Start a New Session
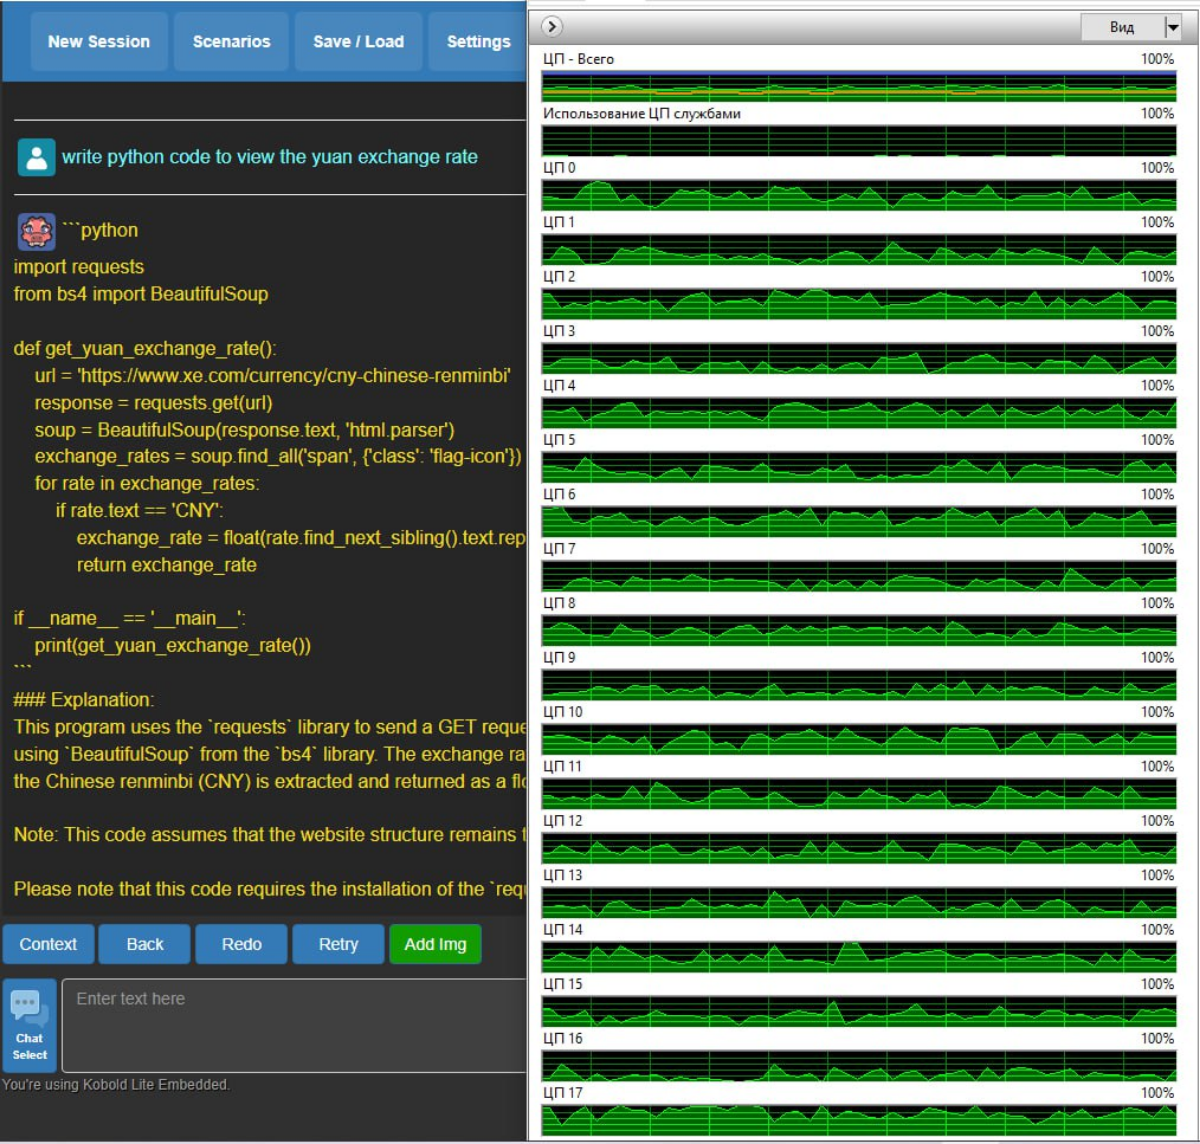1200x1144 pixels. (98, 42)
